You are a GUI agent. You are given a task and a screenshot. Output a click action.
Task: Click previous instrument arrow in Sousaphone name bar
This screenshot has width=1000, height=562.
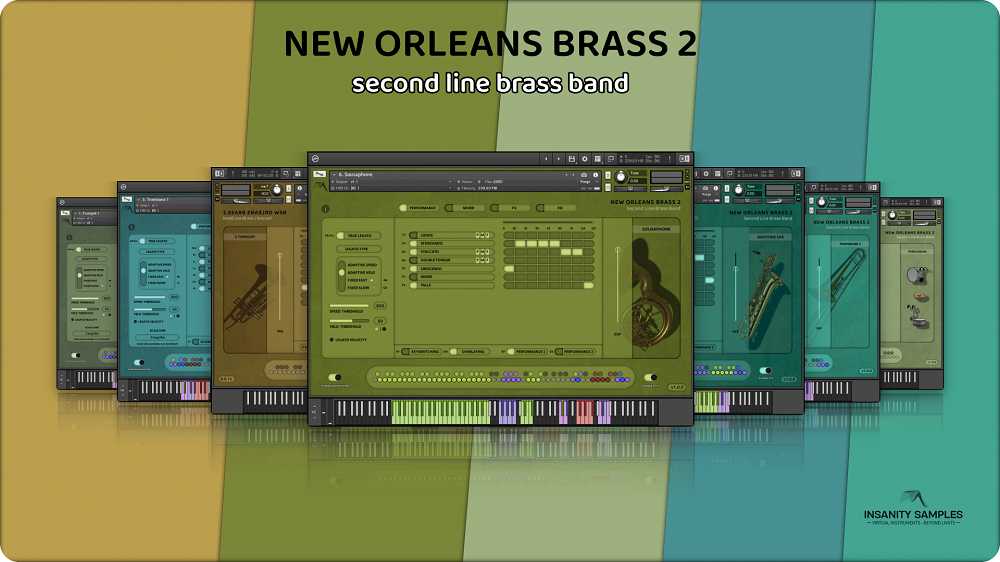(x=566, y=175)
